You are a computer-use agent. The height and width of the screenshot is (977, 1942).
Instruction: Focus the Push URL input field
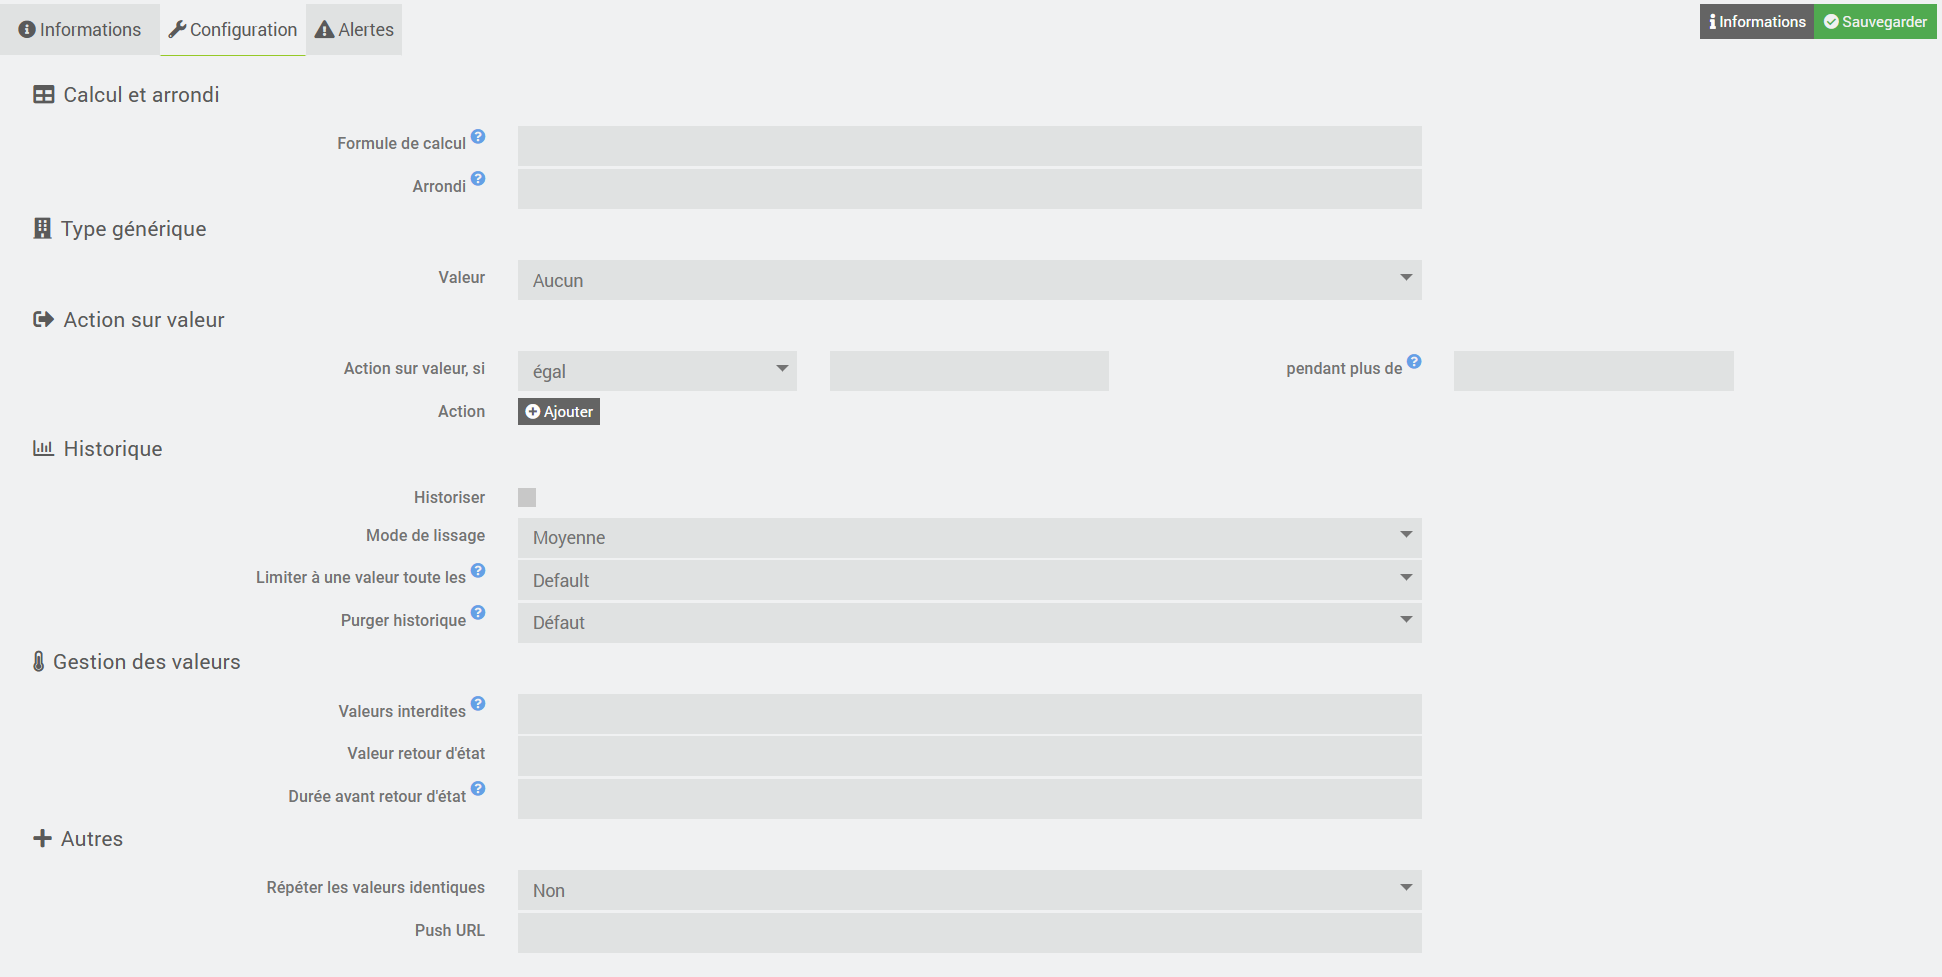pos(968,933)
